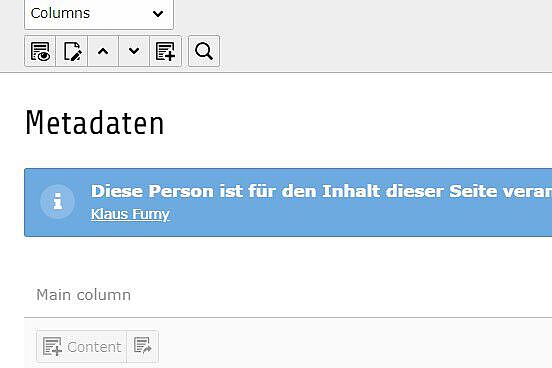Select the Metadaten page heading
The height and width of the screenshot is (368, 552).
[x=95, y=123]
